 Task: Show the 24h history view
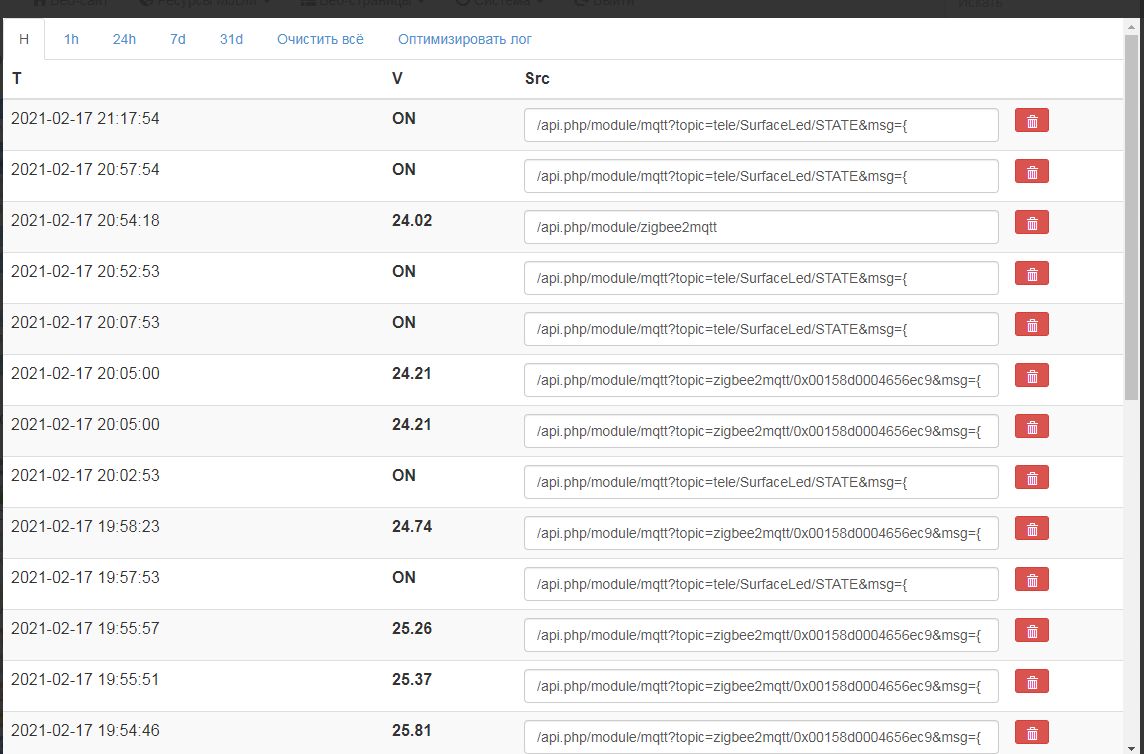124,40
